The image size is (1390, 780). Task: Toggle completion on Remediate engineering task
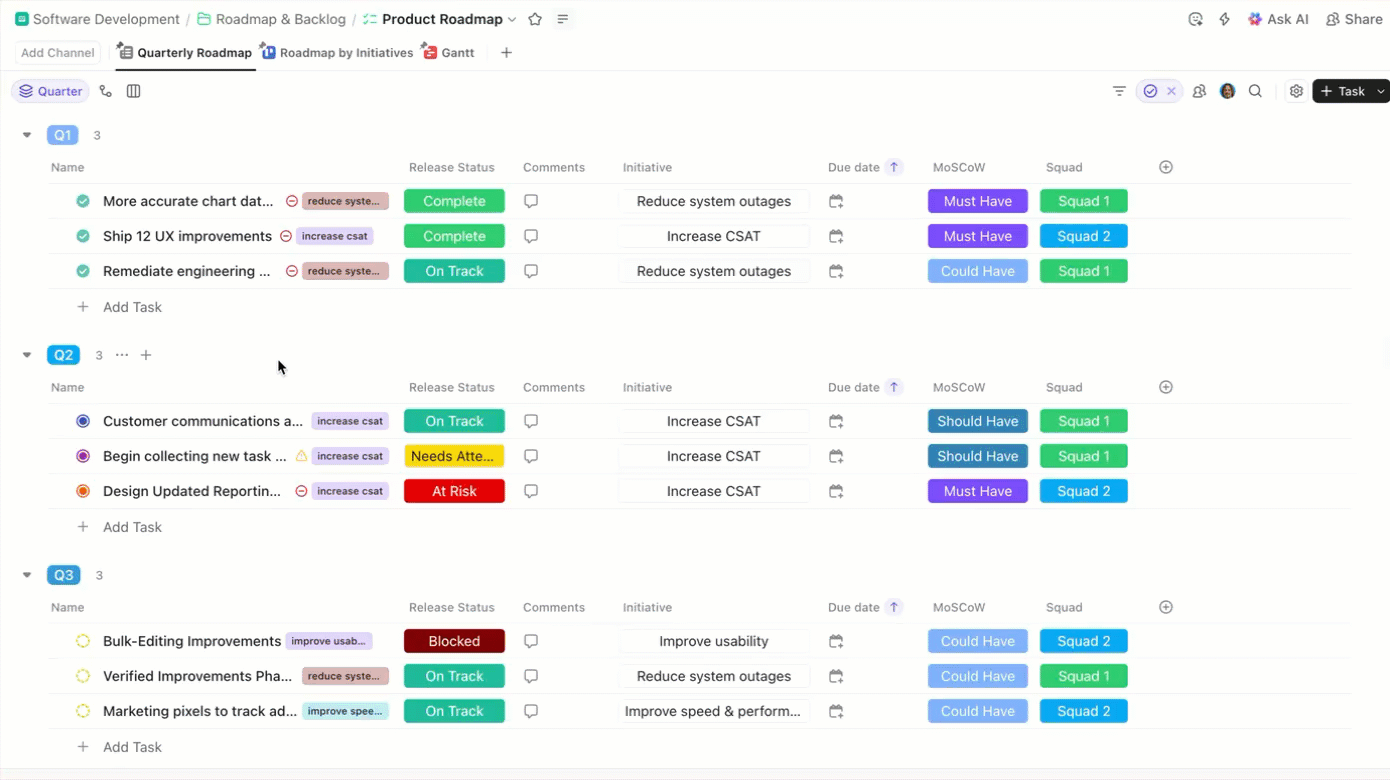coord(82,271)
